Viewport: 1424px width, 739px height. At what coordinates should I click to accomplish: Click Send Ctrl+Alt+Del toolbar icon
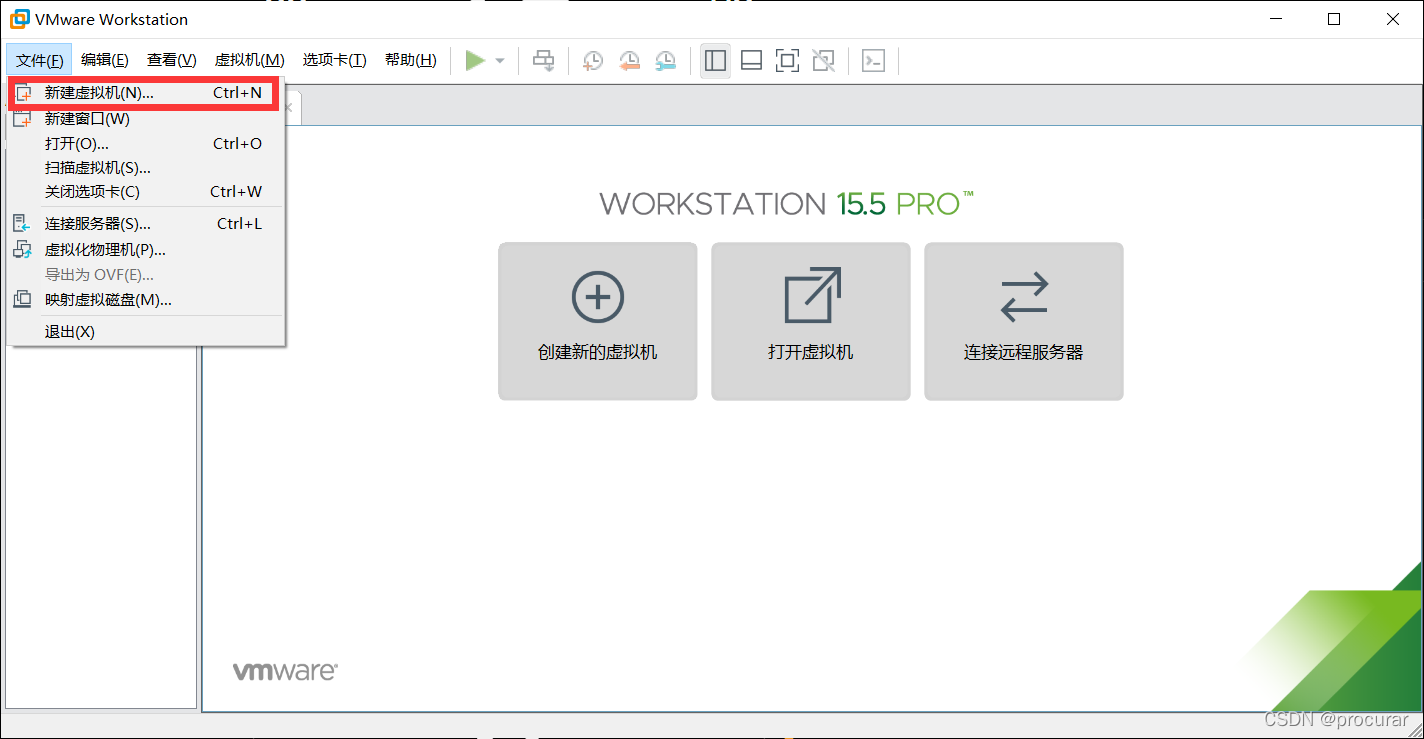click(543, 61)
